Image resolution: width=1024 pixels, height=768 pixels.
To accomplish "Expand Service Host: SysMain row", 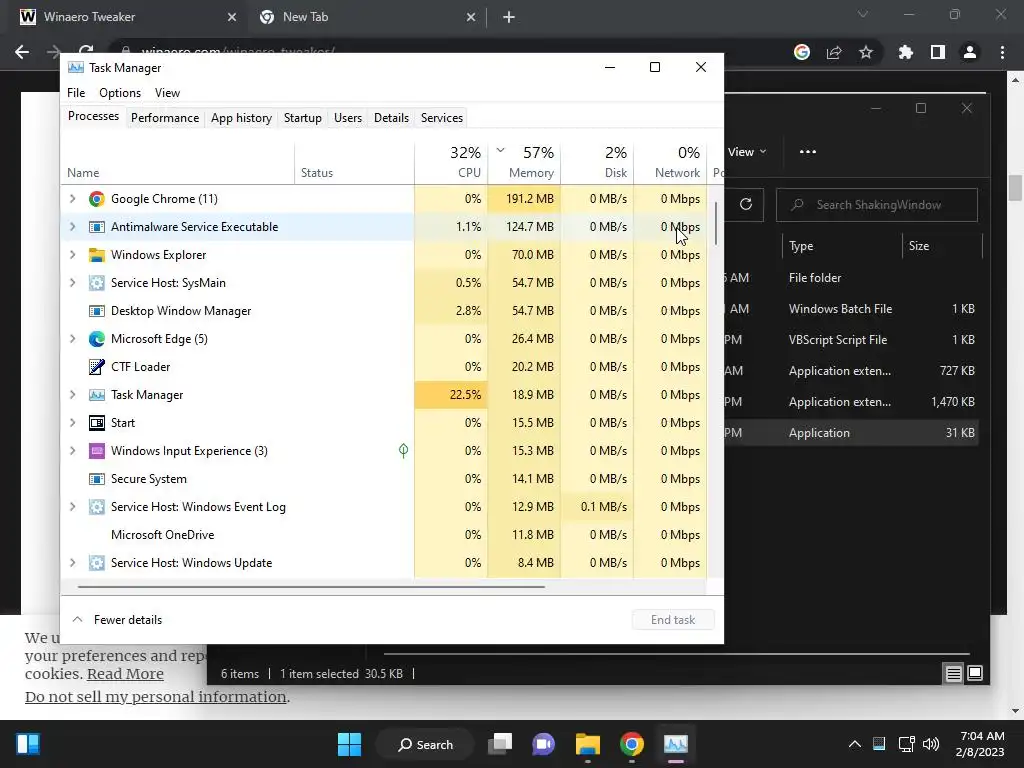I will pos(72,283).
